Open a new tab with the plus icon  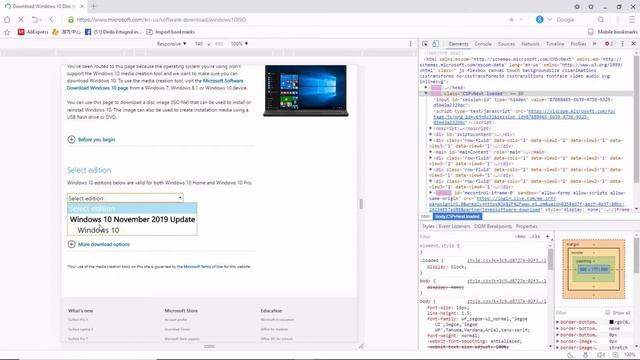pyautogui.click(x=93, y=6)
